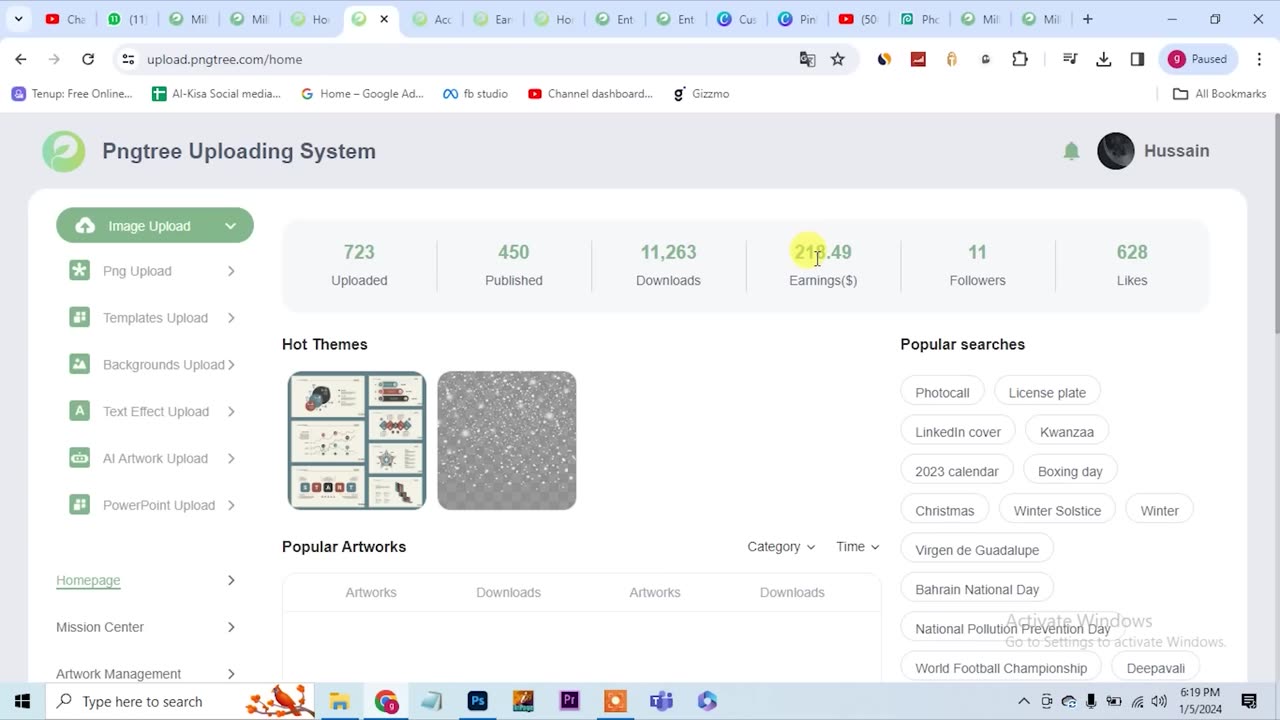This screenshot has height=720, width=1280.
Task: Open Premiere Pro from the taskbar
Action: [570, 701]
